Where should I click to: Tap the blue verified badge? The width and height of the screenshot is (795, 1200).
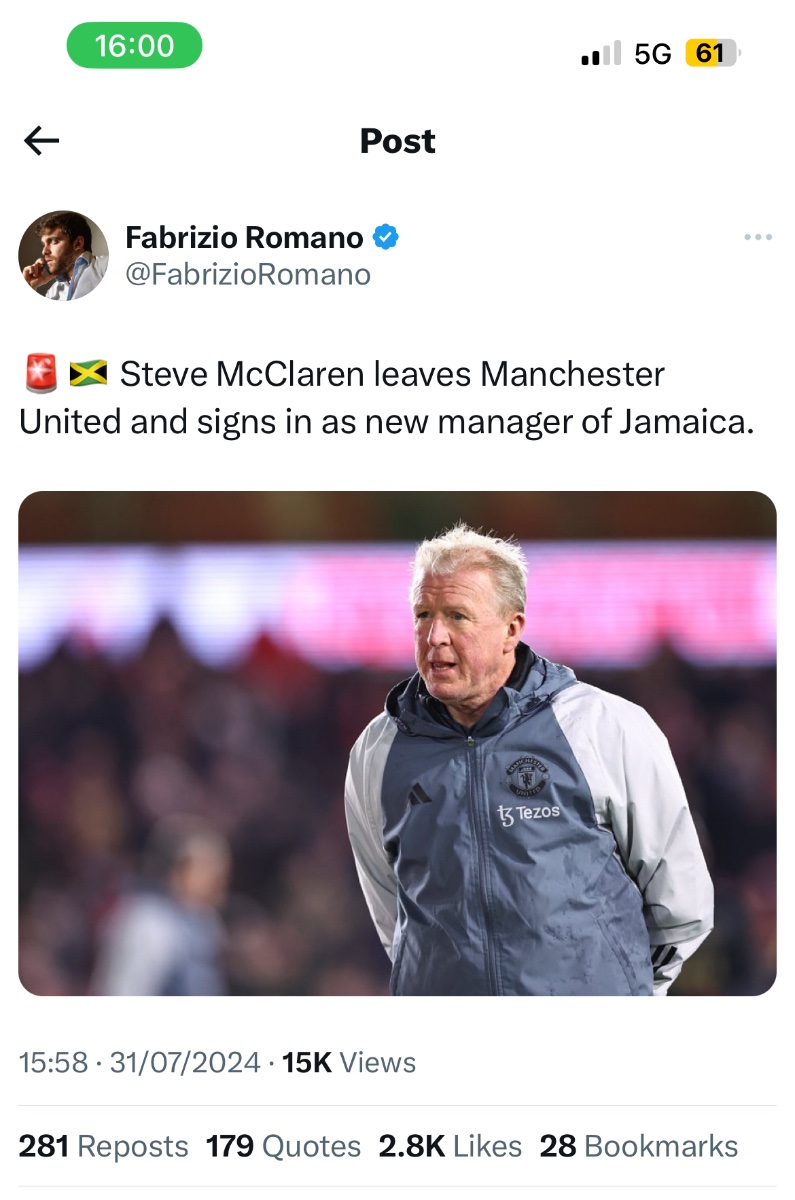[x=387, y=237]
